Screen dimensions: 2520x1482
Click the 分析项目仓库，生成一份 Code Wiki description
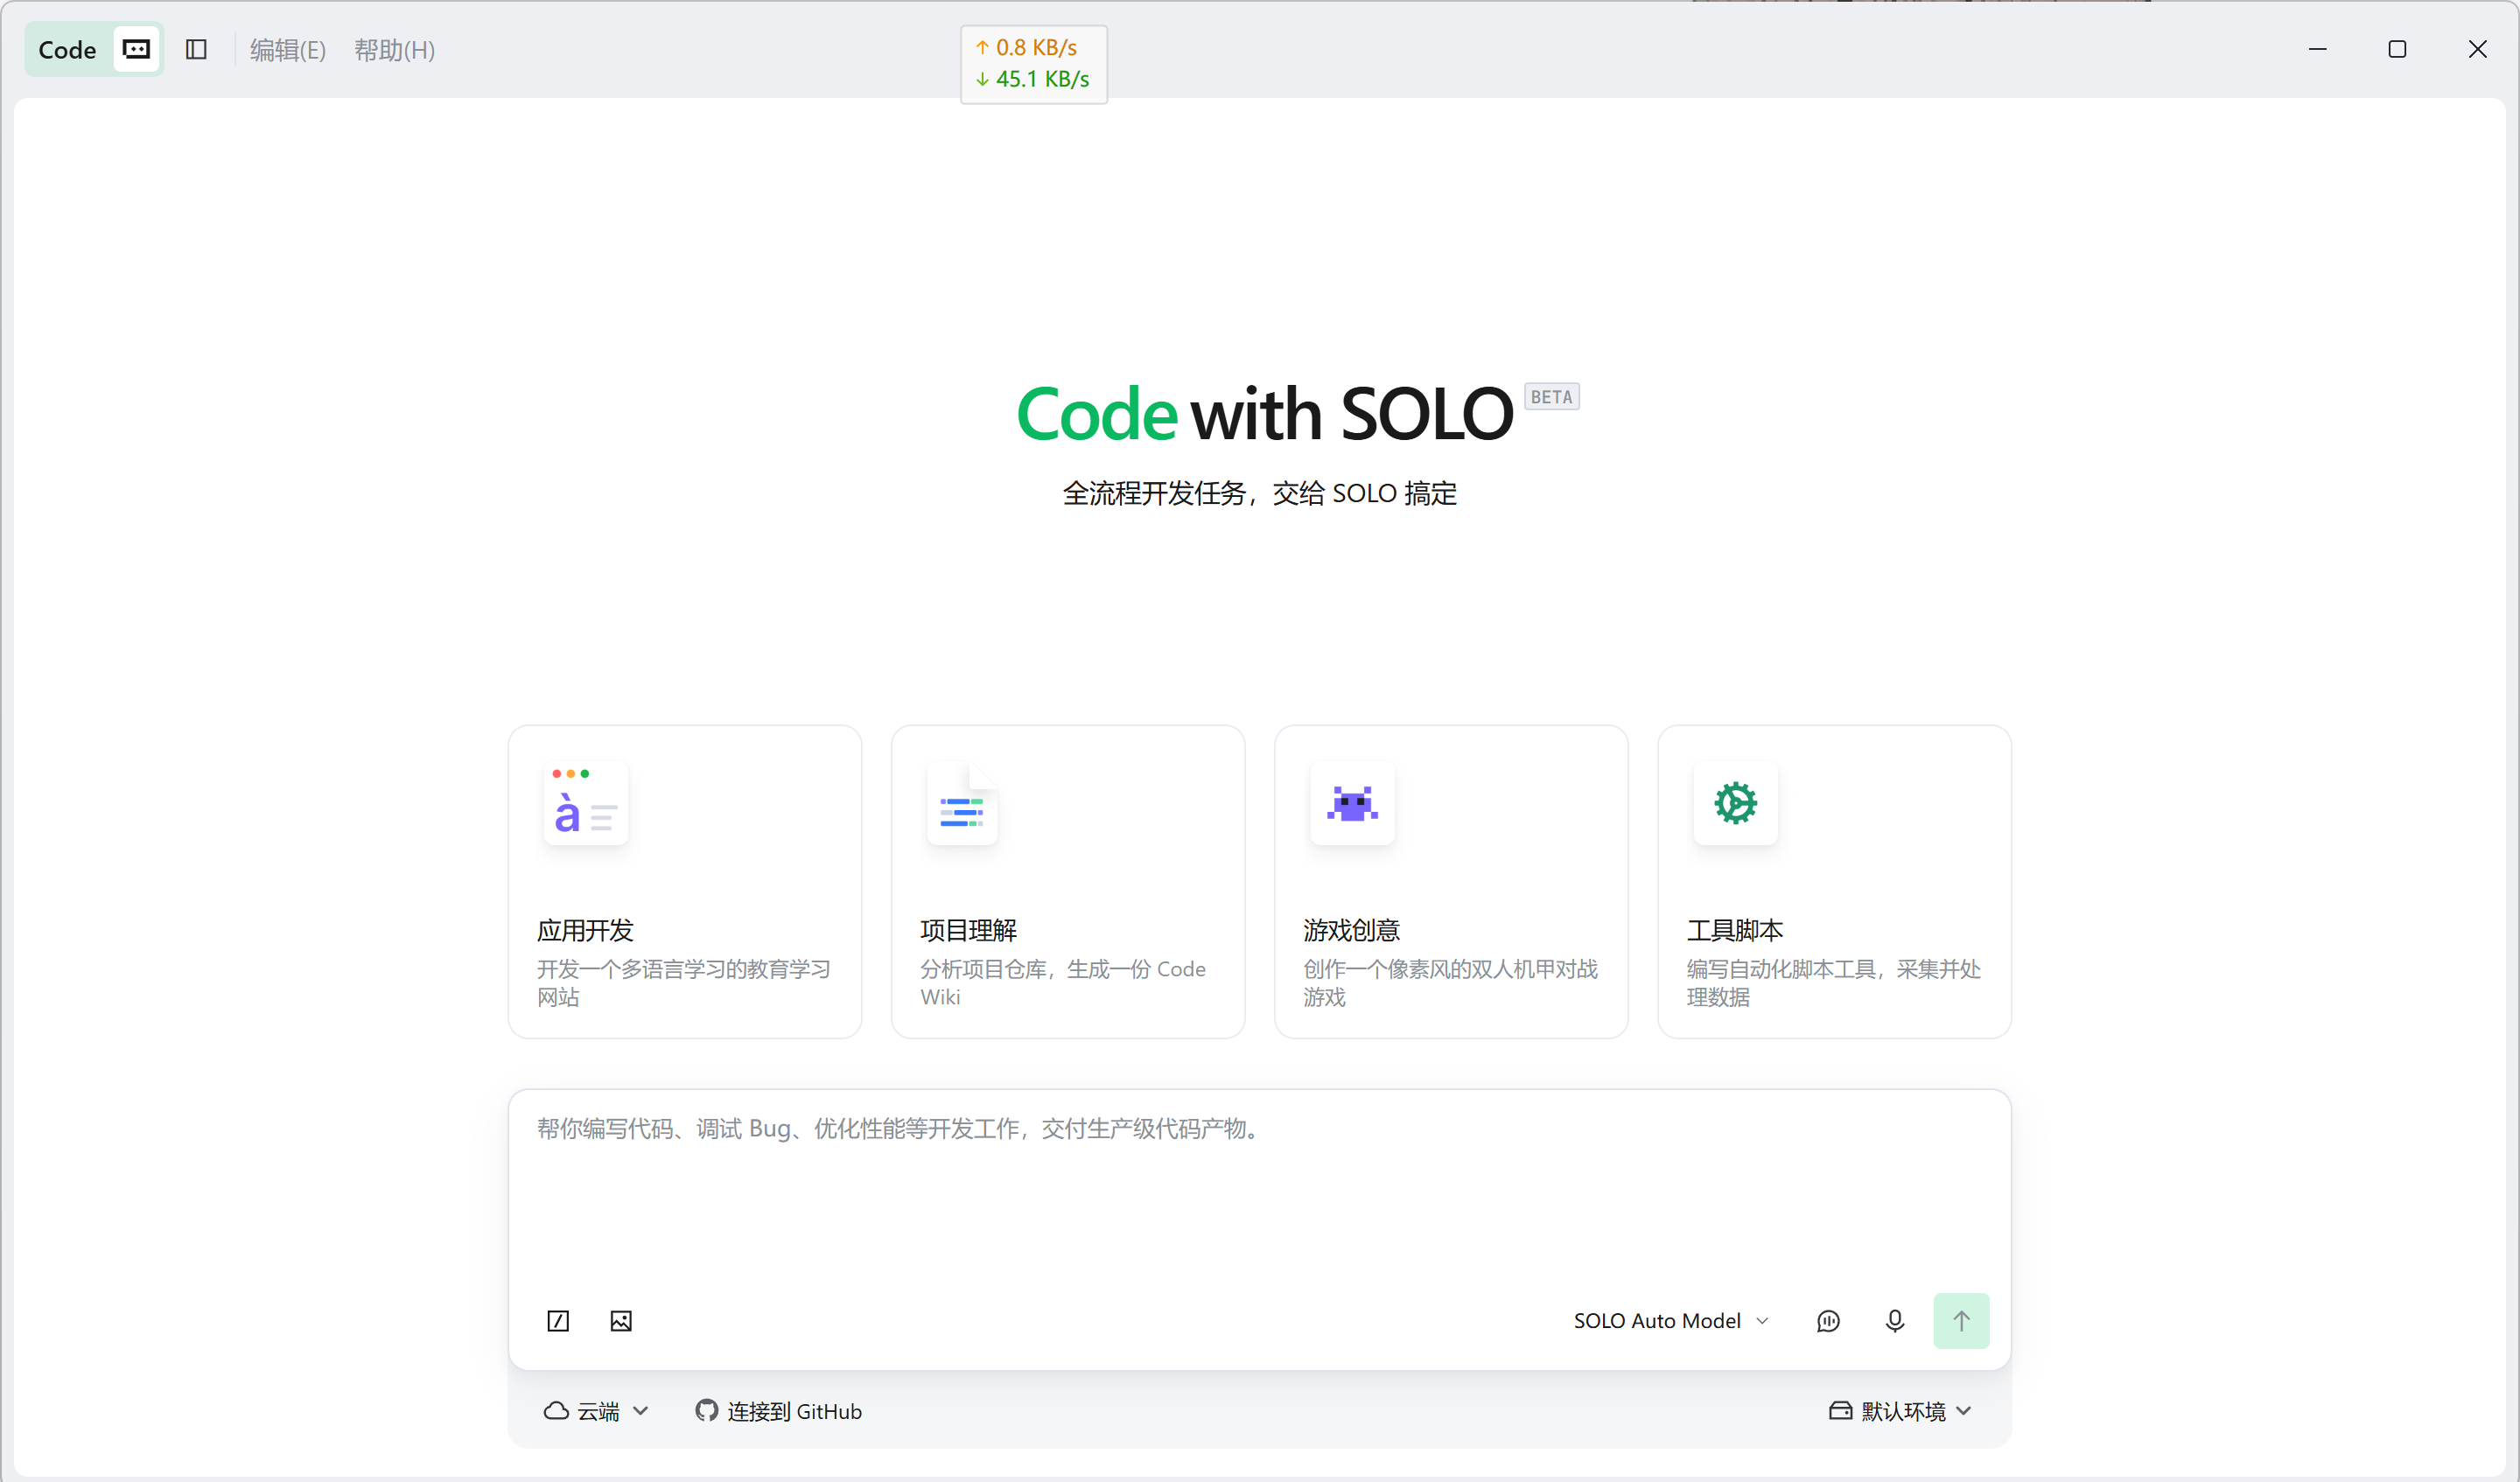(1063, 983)
